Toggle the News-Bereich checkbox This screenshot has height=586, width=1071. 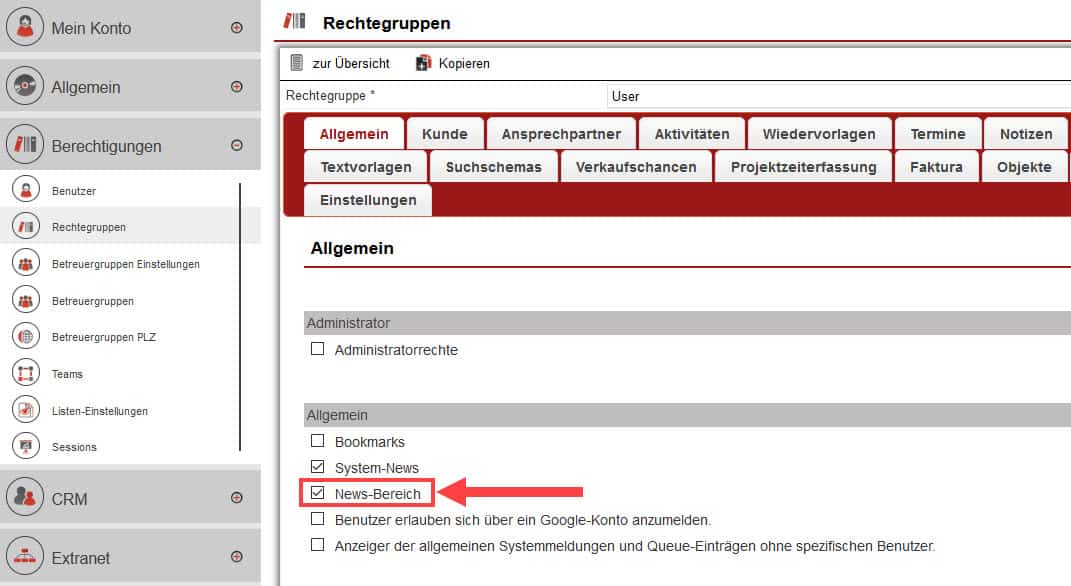318,493
